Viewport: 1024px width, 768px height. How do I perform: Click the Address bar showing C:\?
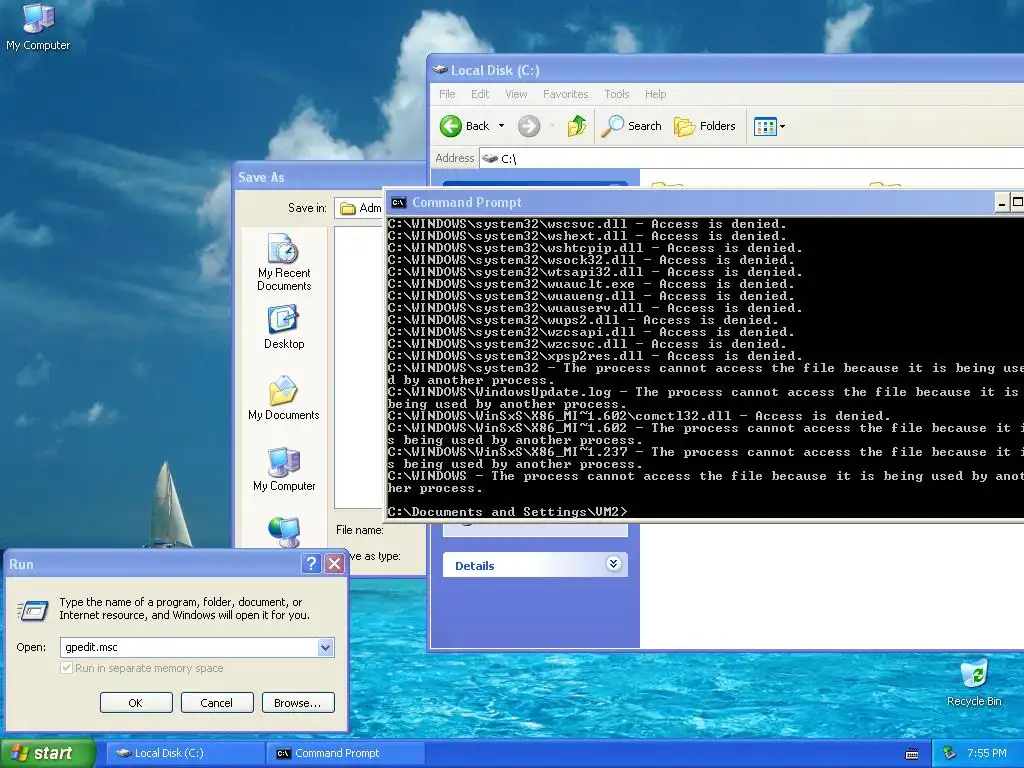752,158
